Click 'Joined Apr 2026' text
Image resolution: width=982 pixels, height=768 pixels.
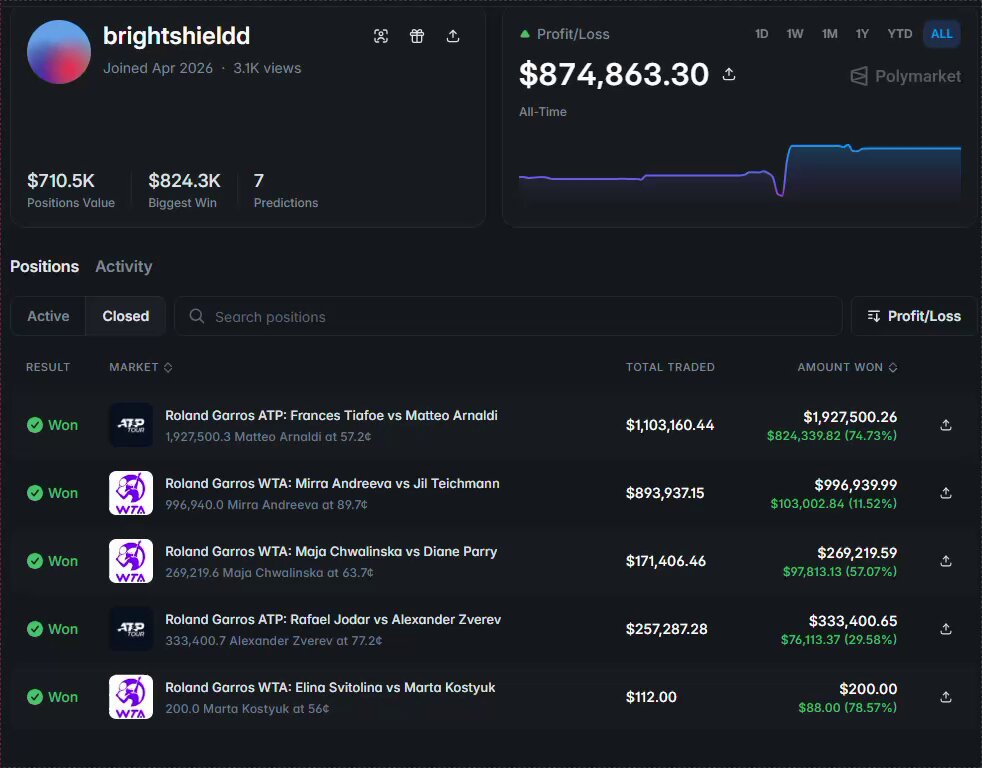click(x=158, y=68)
